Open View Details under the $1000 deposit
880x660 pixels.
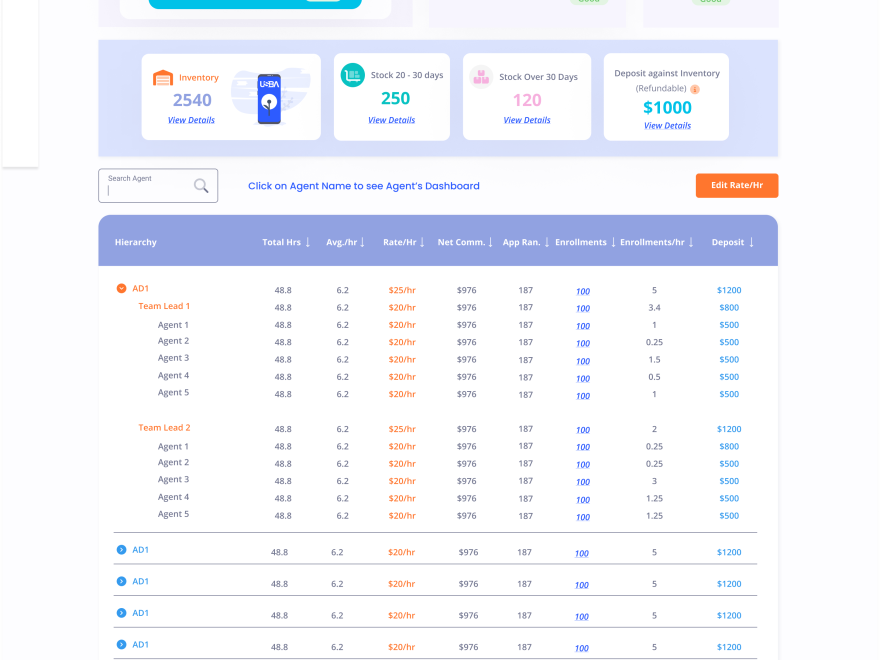pos(667,126)
